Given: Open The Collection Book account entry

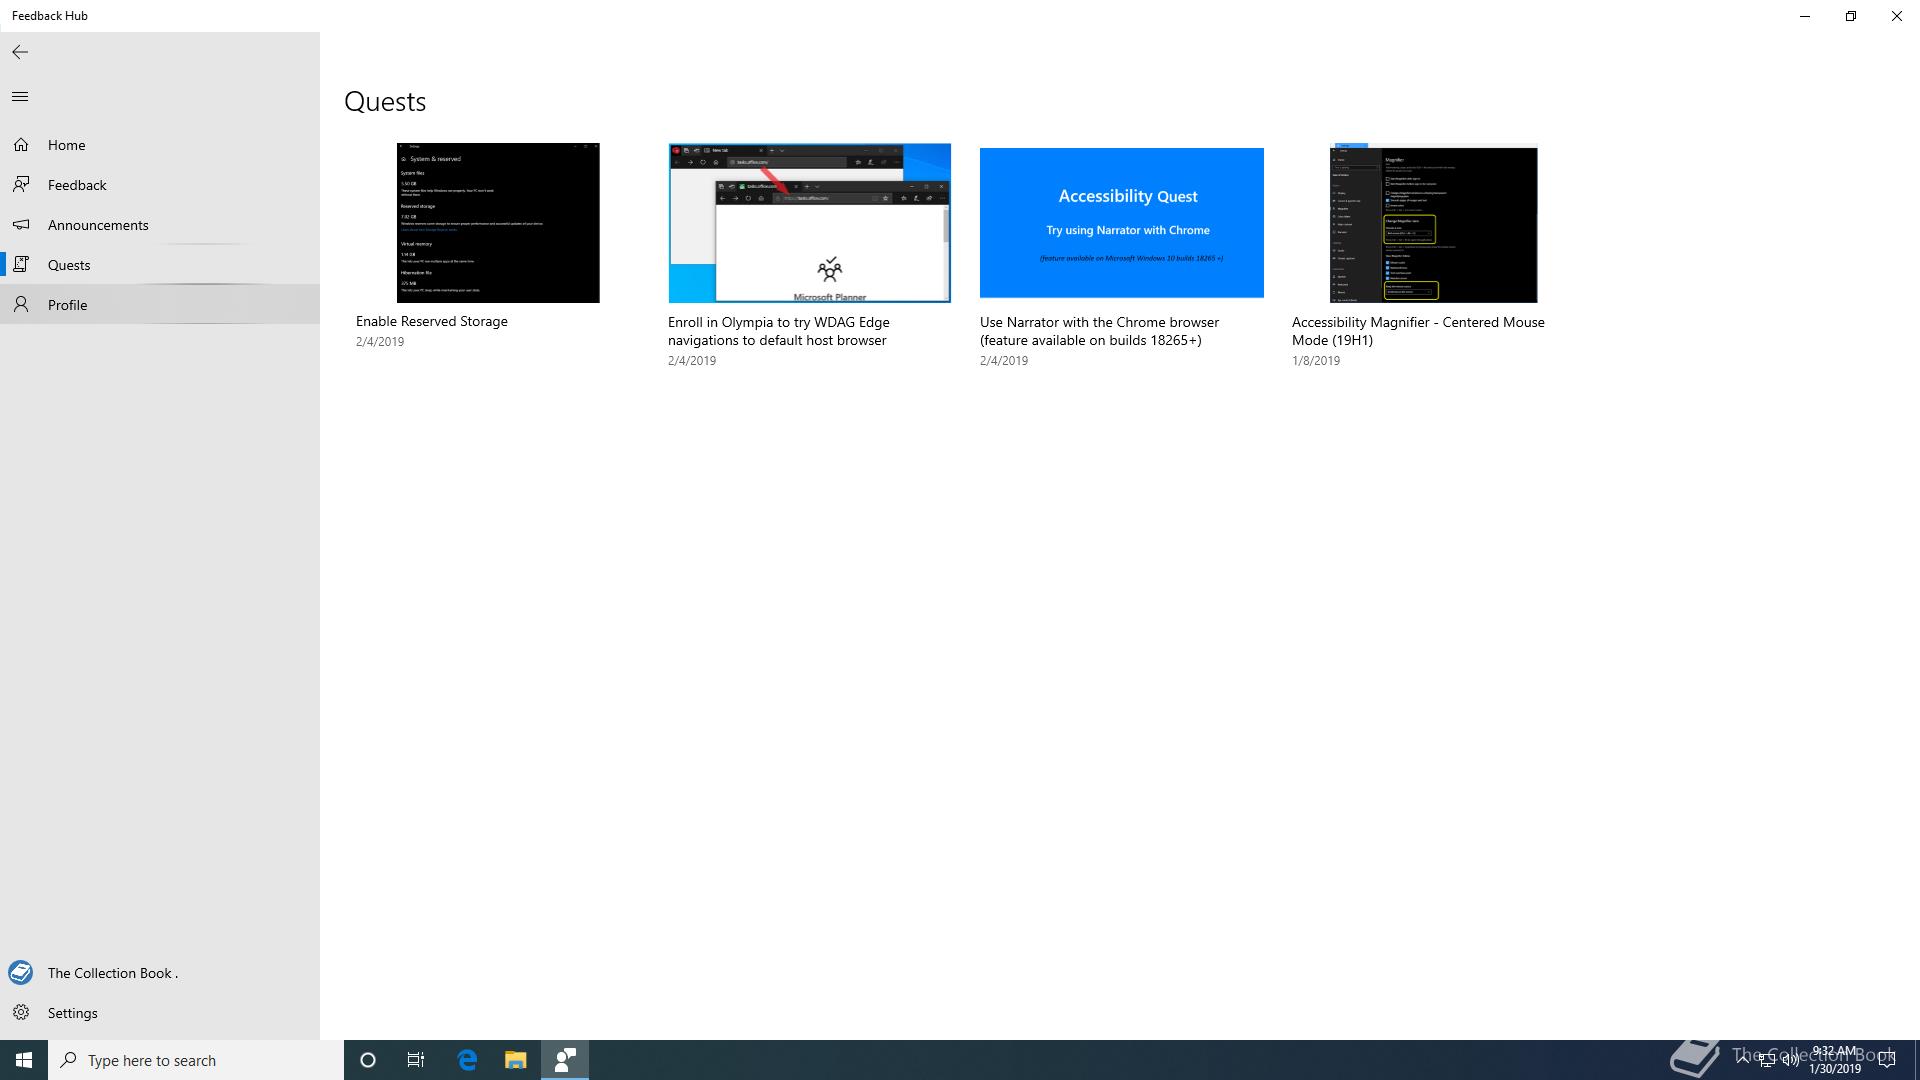Looking at the screenshot, I should tap(160, 973).
